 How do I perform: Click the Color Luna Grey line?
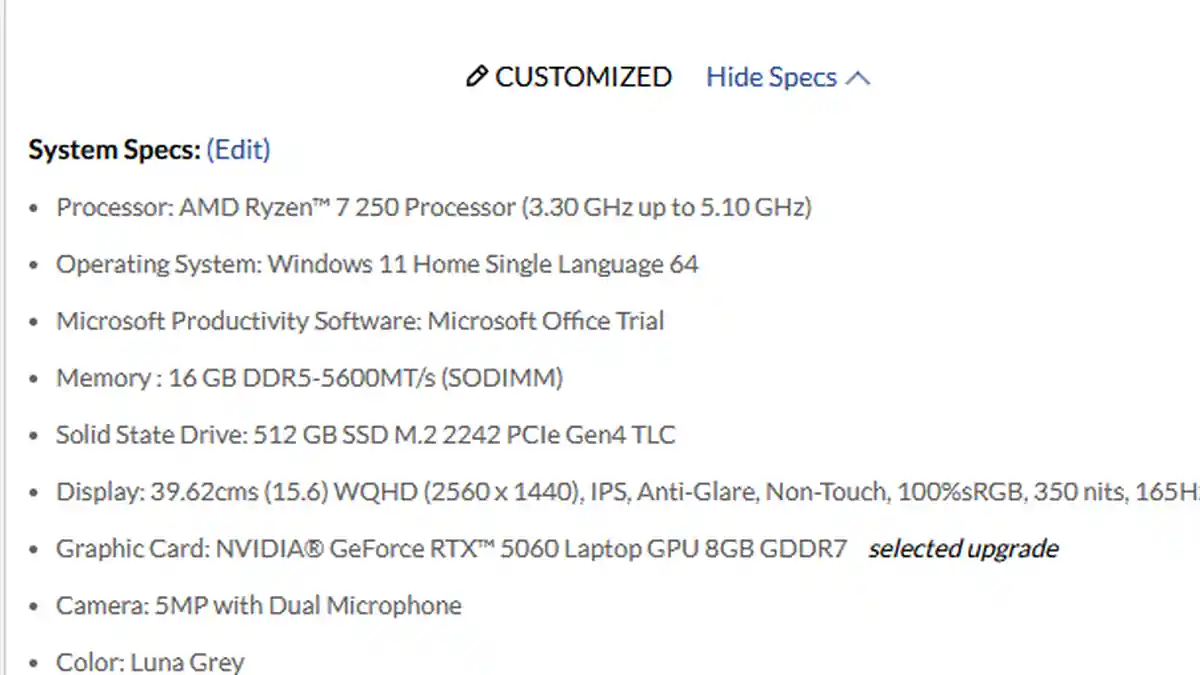[x=150, y=662]
